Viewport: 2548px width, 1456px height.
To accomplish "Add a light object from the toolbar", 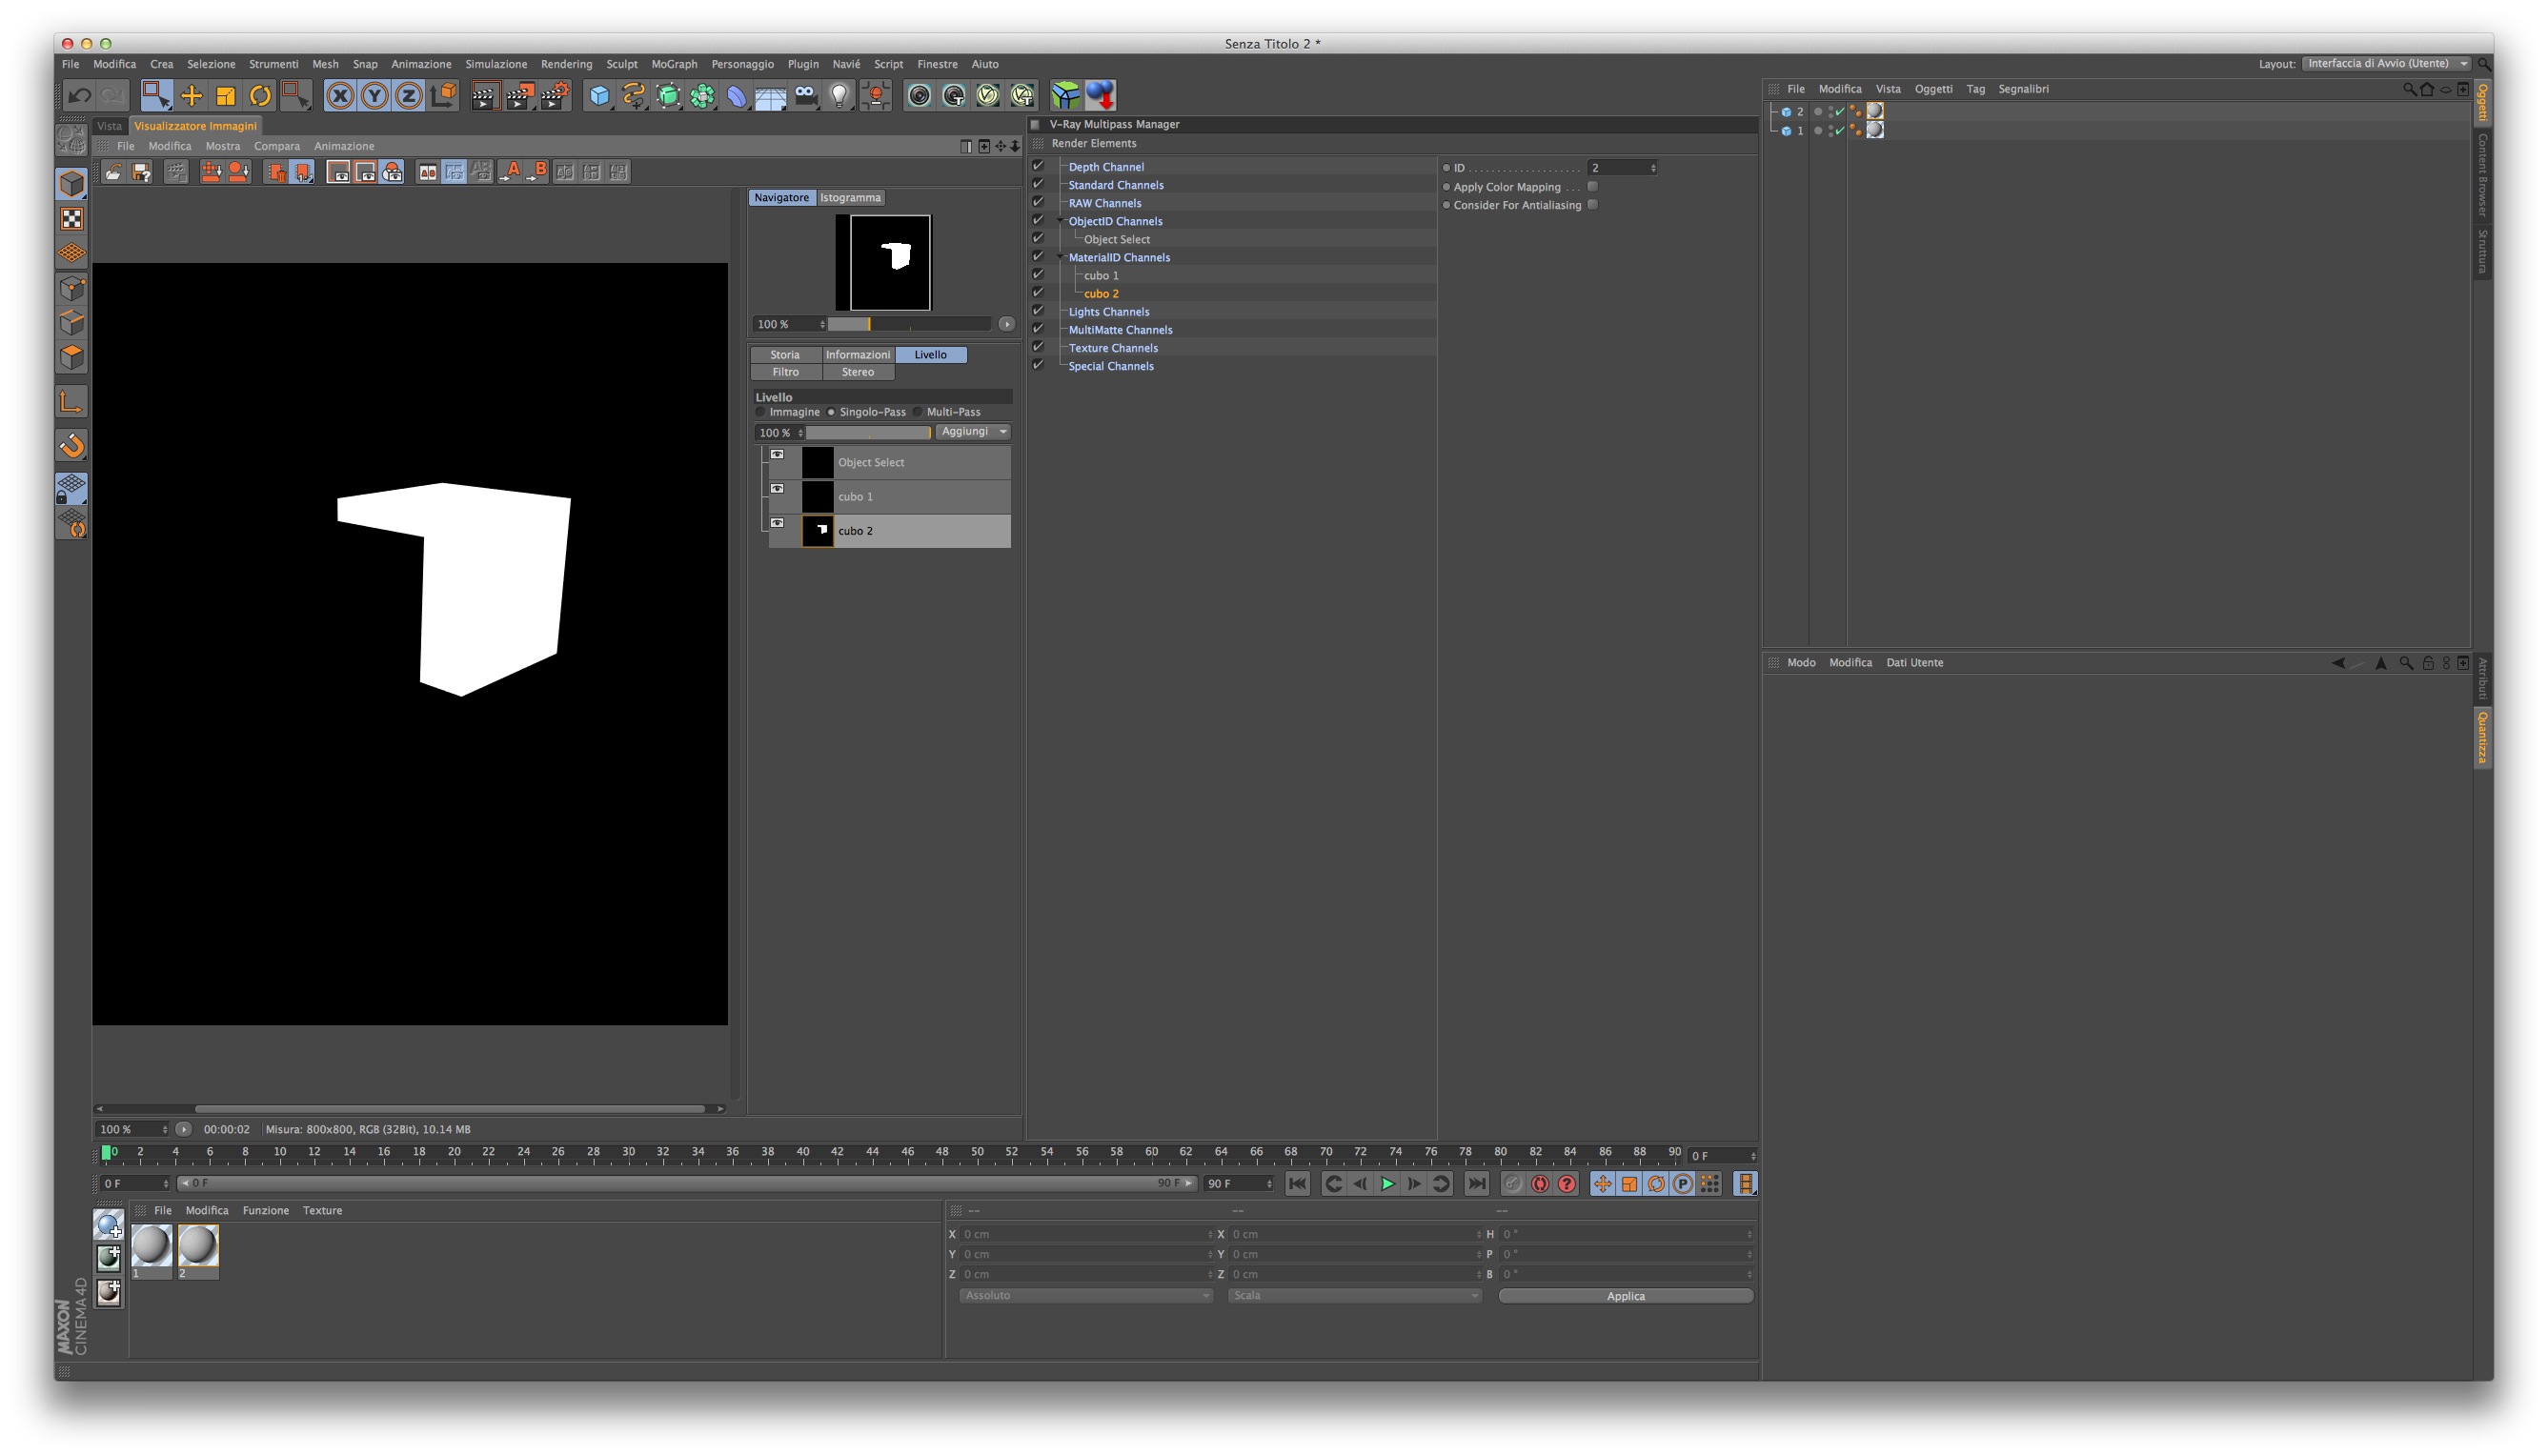I will 839,96.
